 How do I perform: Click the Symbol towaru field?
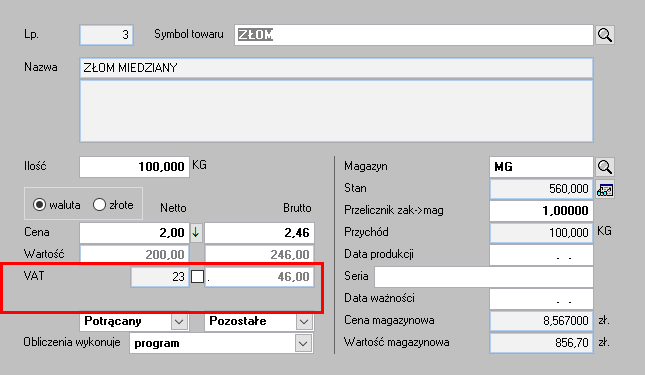click(413, 35)
